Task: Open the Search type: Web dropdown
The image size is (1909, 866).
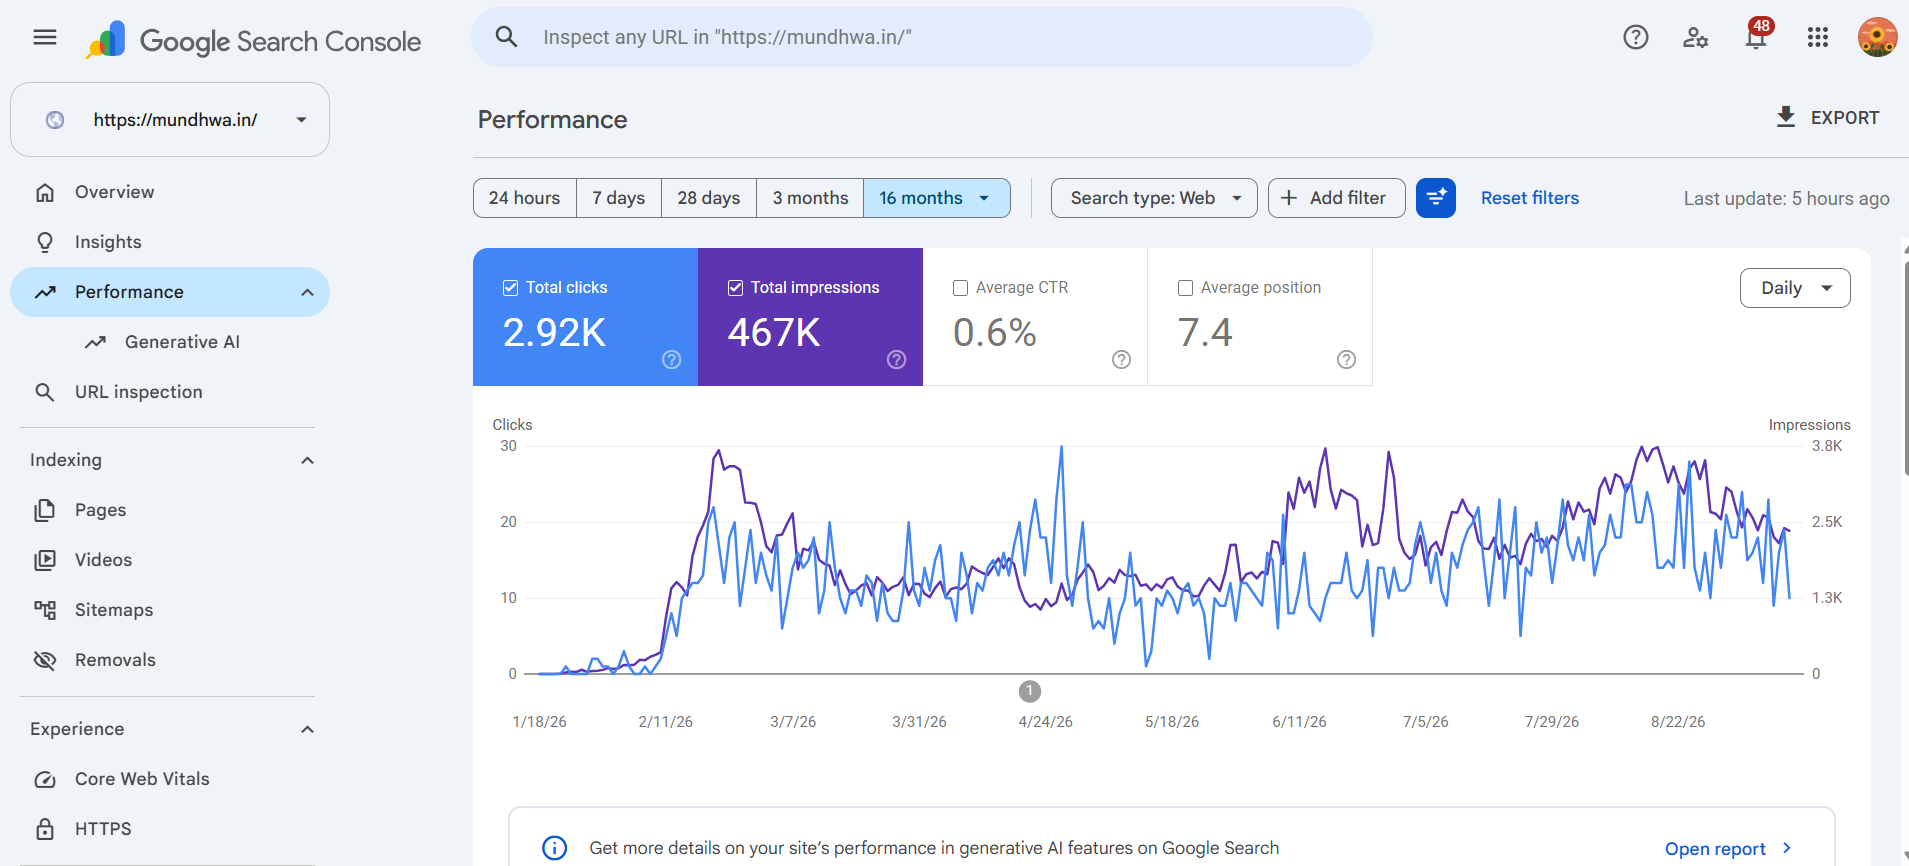Action: point(1154,198)
